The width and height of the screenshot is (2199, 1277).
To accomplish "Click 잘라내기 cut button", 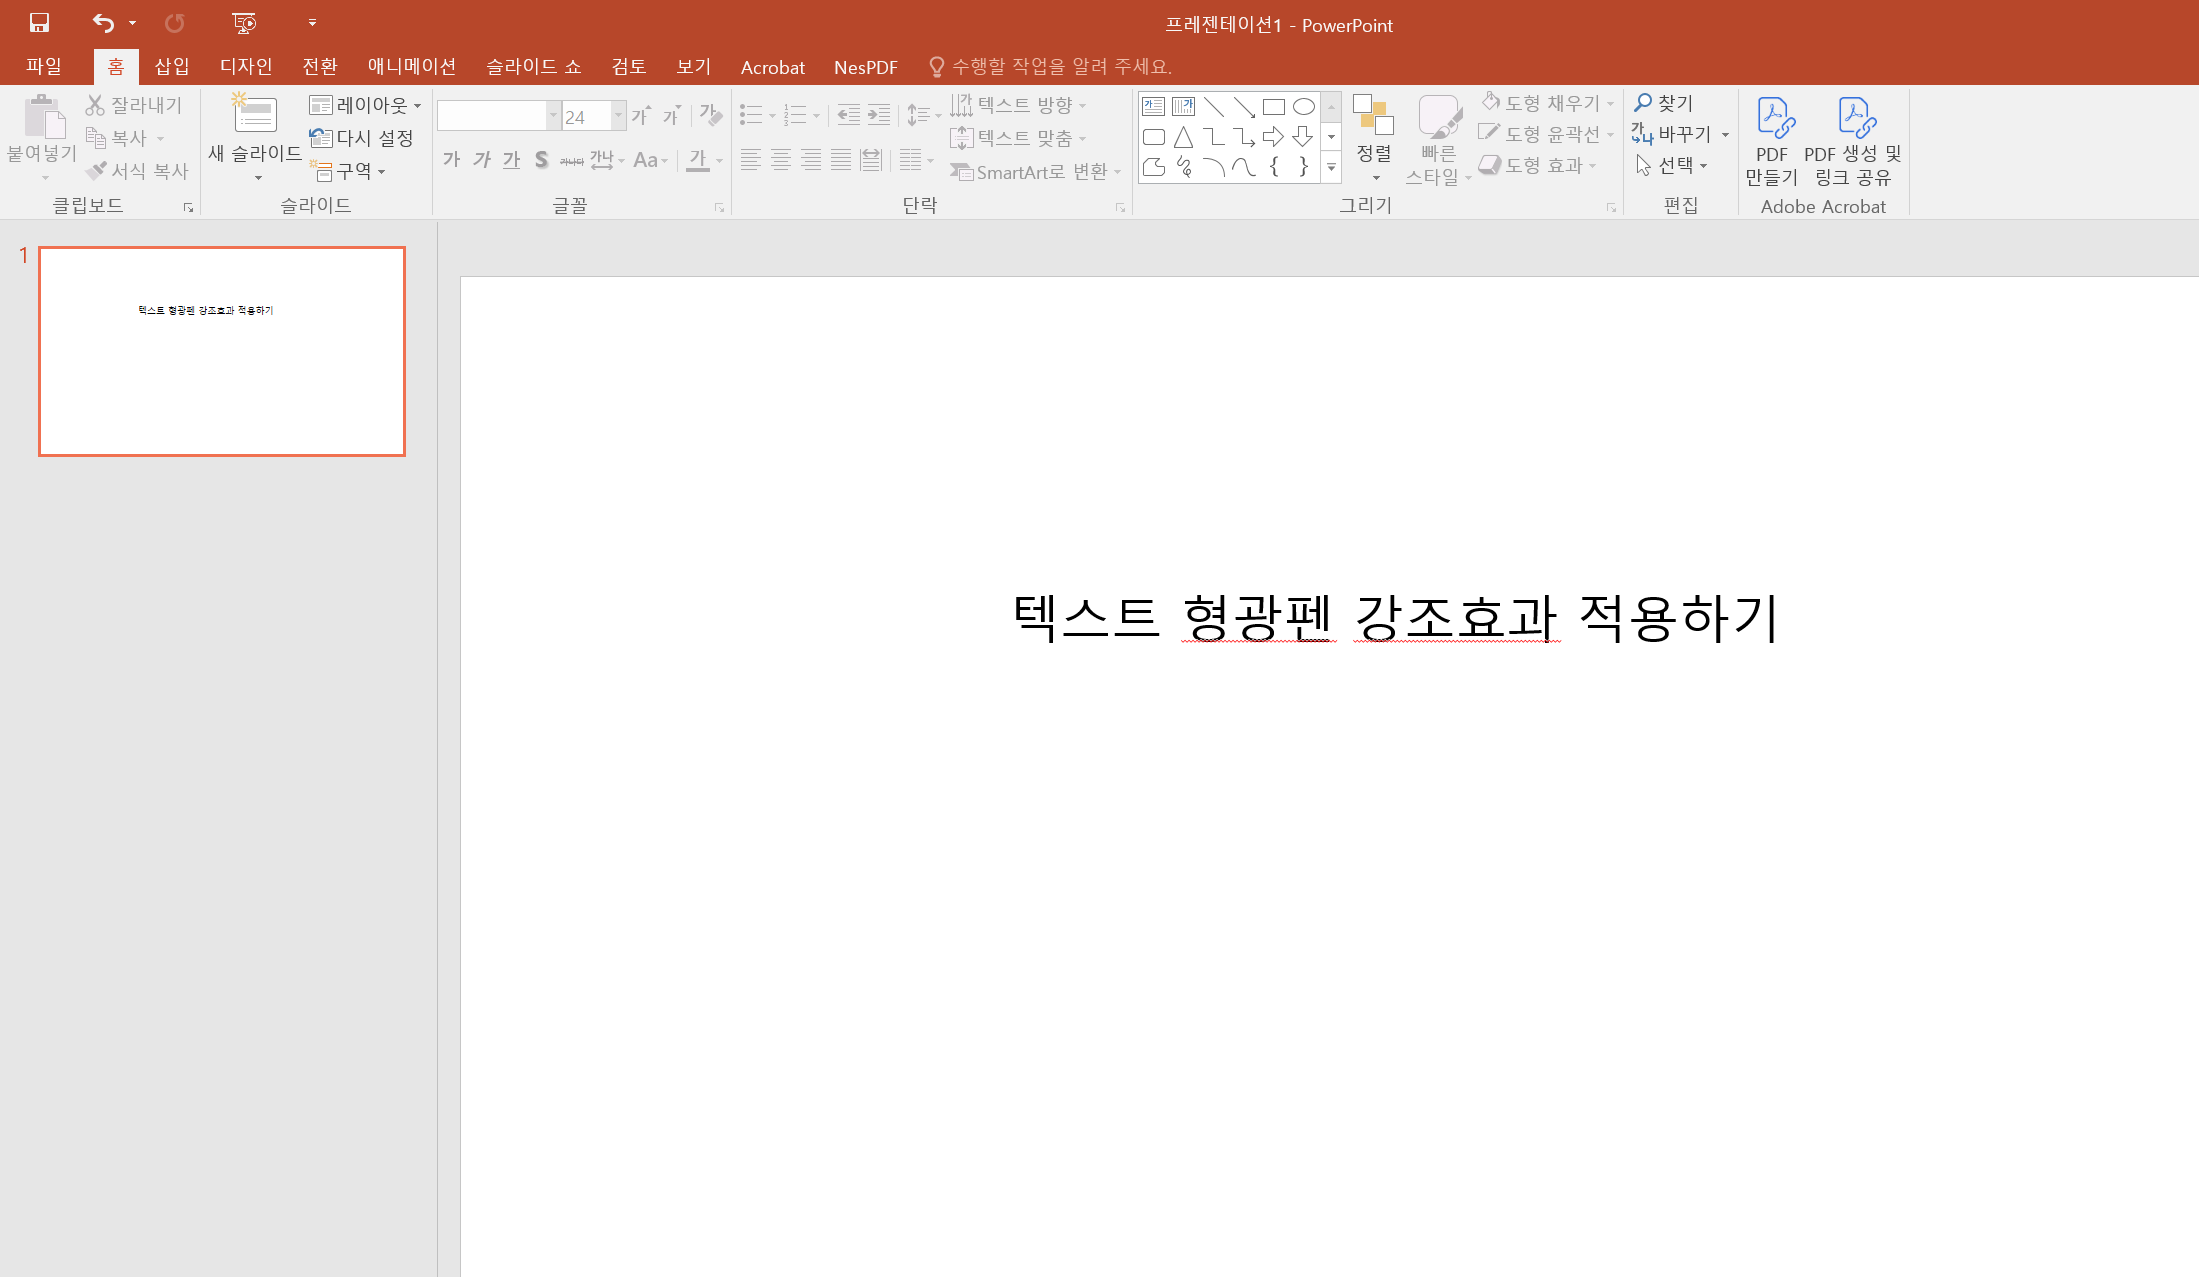I will pyautogui.click(x=134, y=105).
